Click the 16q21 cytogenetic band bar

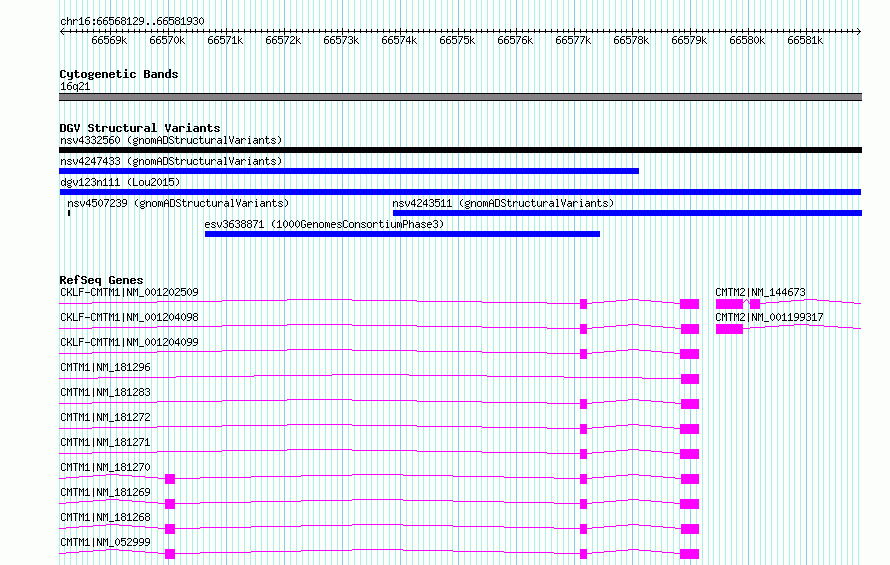[x=460, y=97]
